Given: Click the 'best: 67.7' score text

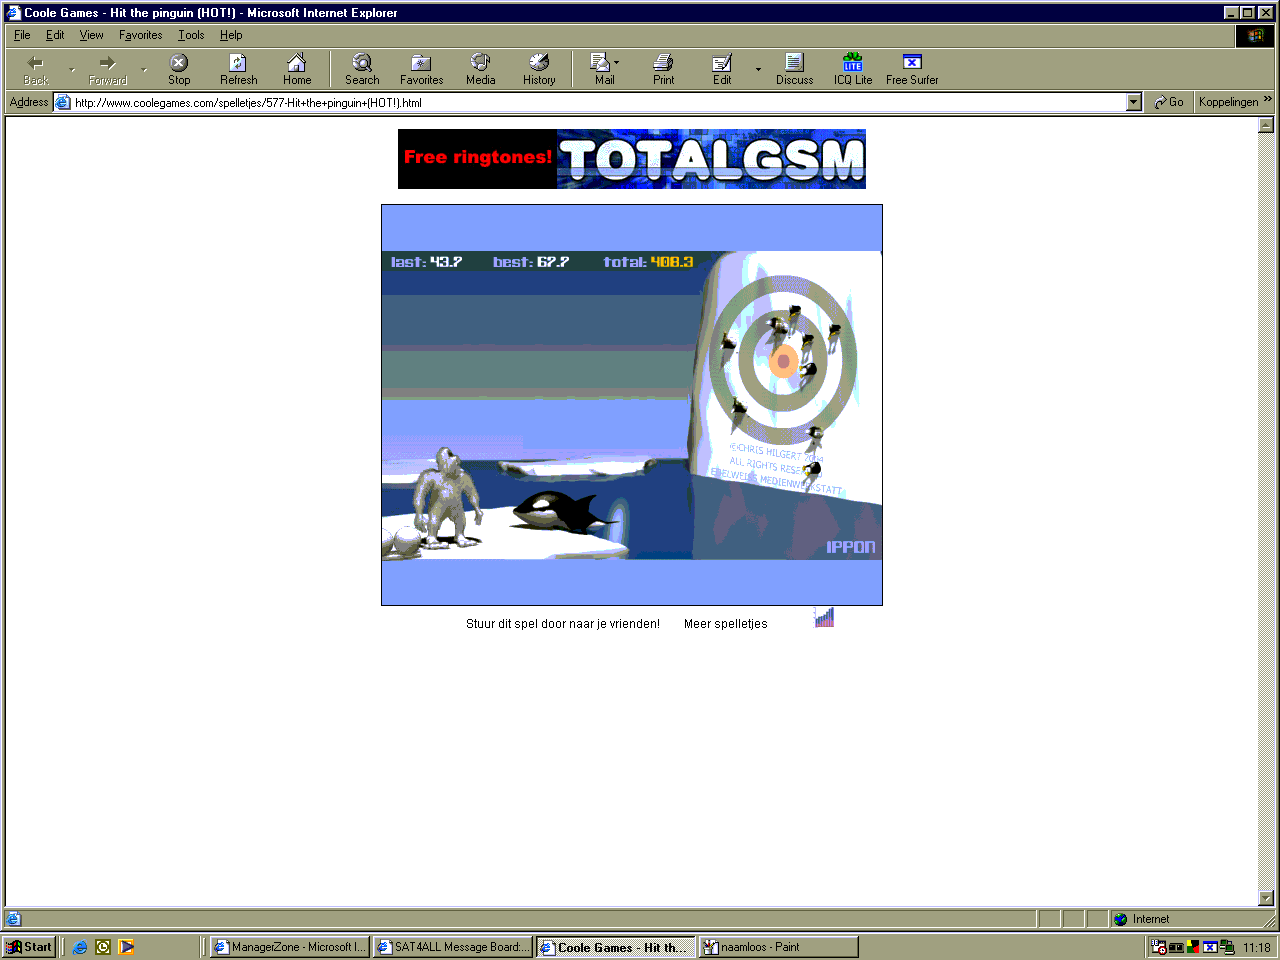Looking at the screenshot, I should click(x=531, y=262).
